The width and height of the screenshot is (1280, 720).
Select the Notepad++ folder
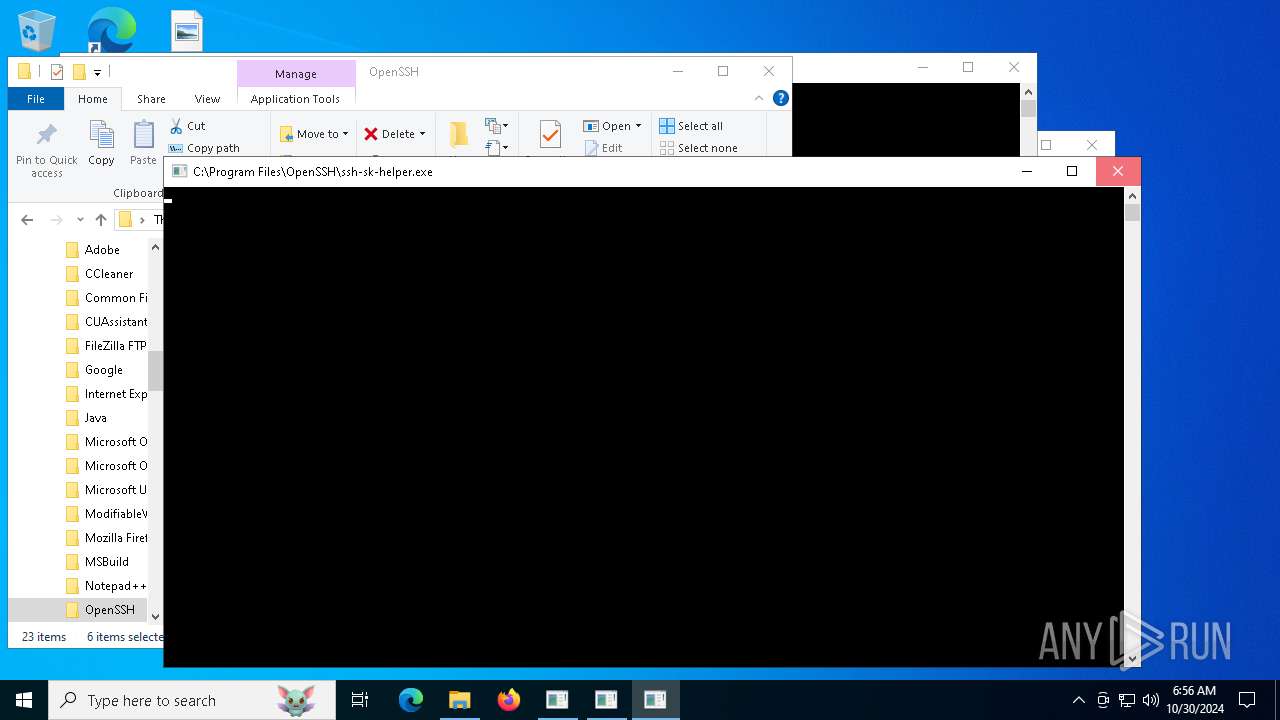[x=106, y=586]
